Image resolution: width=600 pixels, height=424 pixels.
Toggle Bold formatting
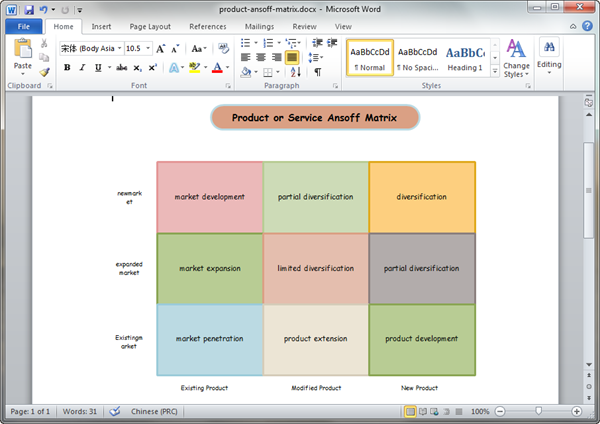[67, 68]
